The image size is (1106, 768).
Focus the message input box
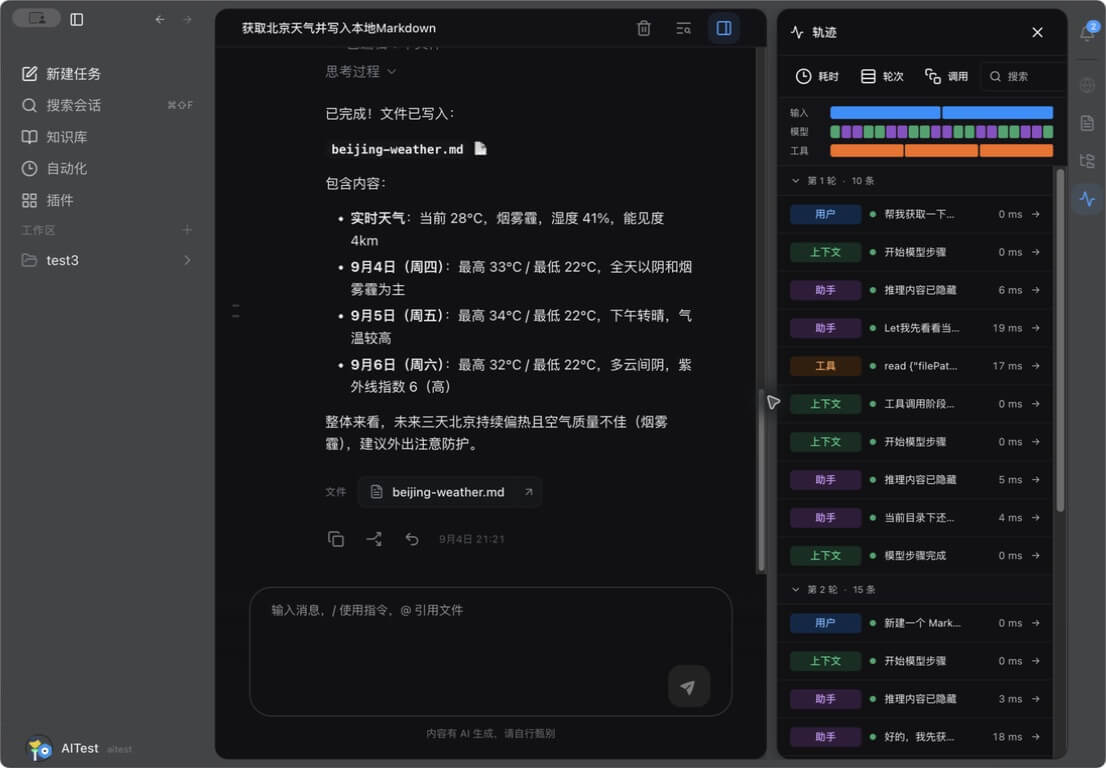(x=490, y=651)
